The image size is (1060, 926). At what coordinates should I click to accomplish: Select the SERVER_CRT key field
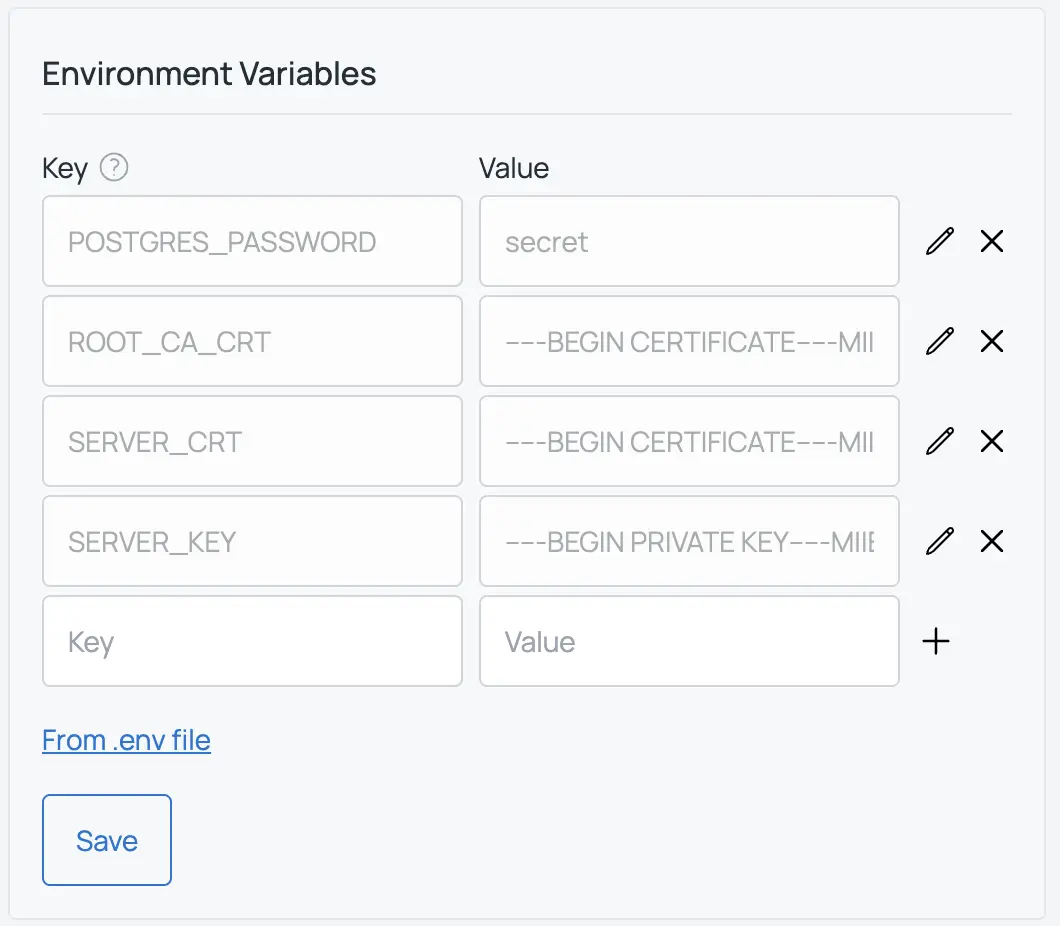pos(252,441)
